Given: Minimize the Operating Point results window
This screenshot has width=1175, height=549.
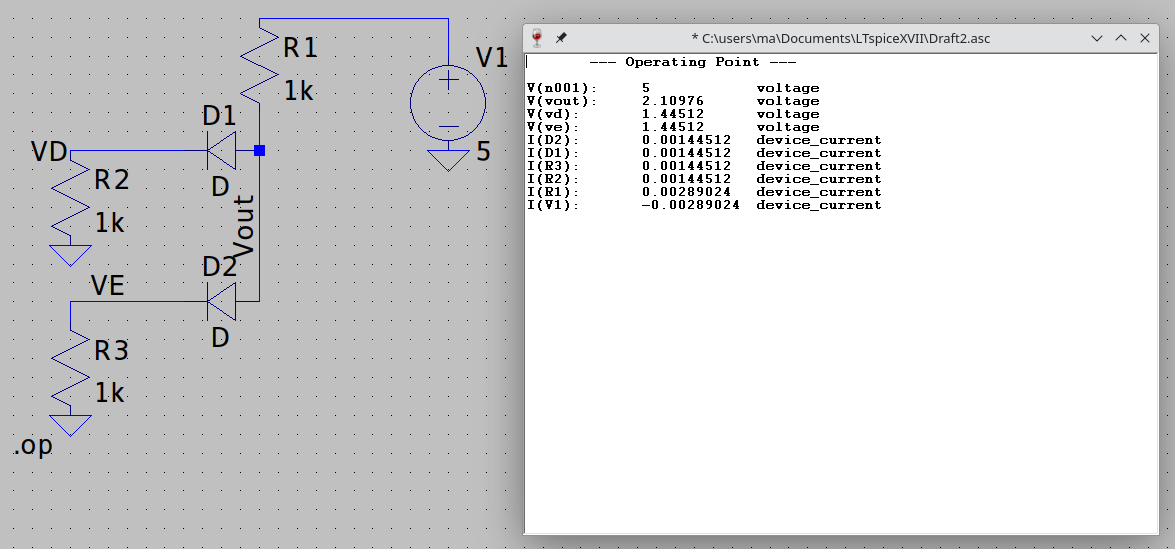Looking at the screenshot, I should pos(1099,38).
